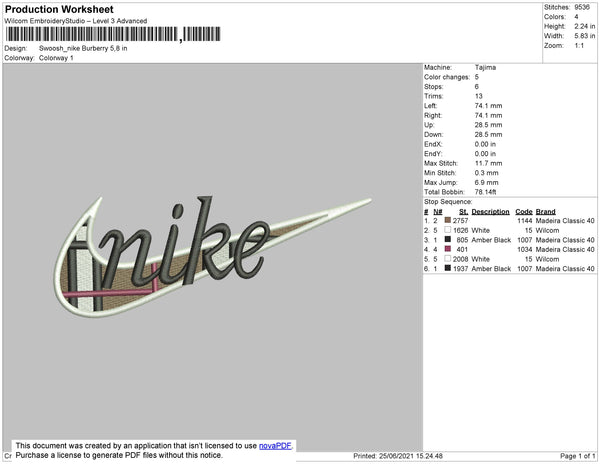Click the barcode under the worksheet header

point(113,34)
